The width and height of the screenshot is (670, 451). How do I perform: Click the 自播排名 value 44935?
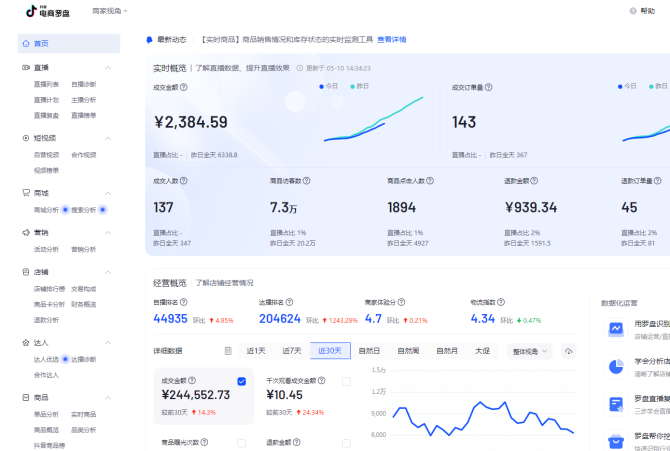click(x=170, y=319)
